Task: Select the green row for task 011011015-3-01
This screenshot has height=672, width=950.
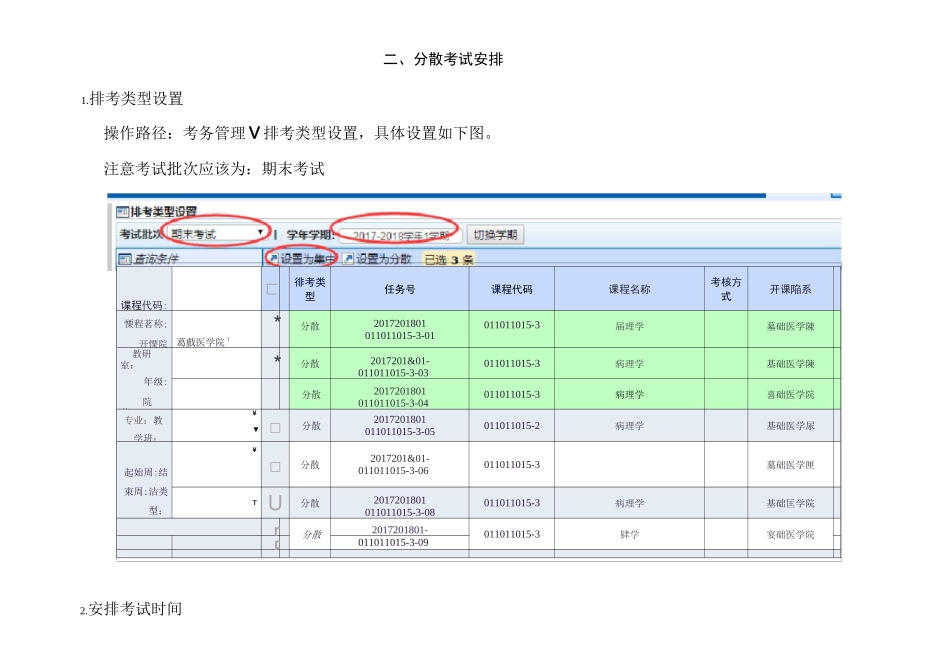Action: (x=399, y=329)
